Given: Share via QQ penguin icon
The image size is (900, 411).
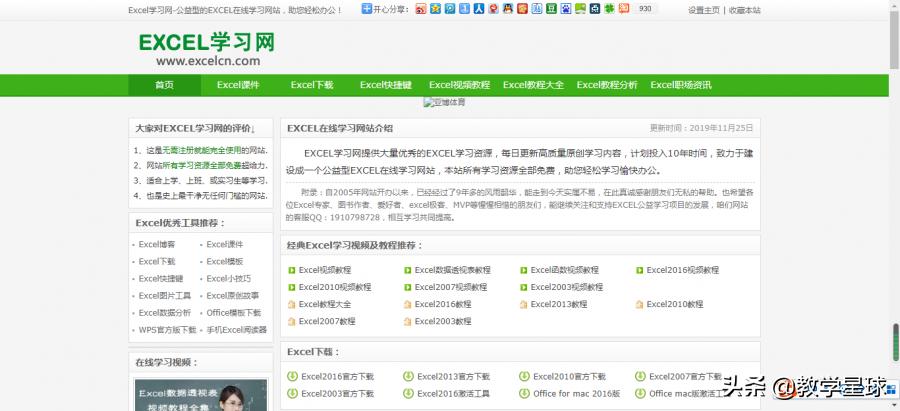Looking at the screenshot, I should [508, 9].
